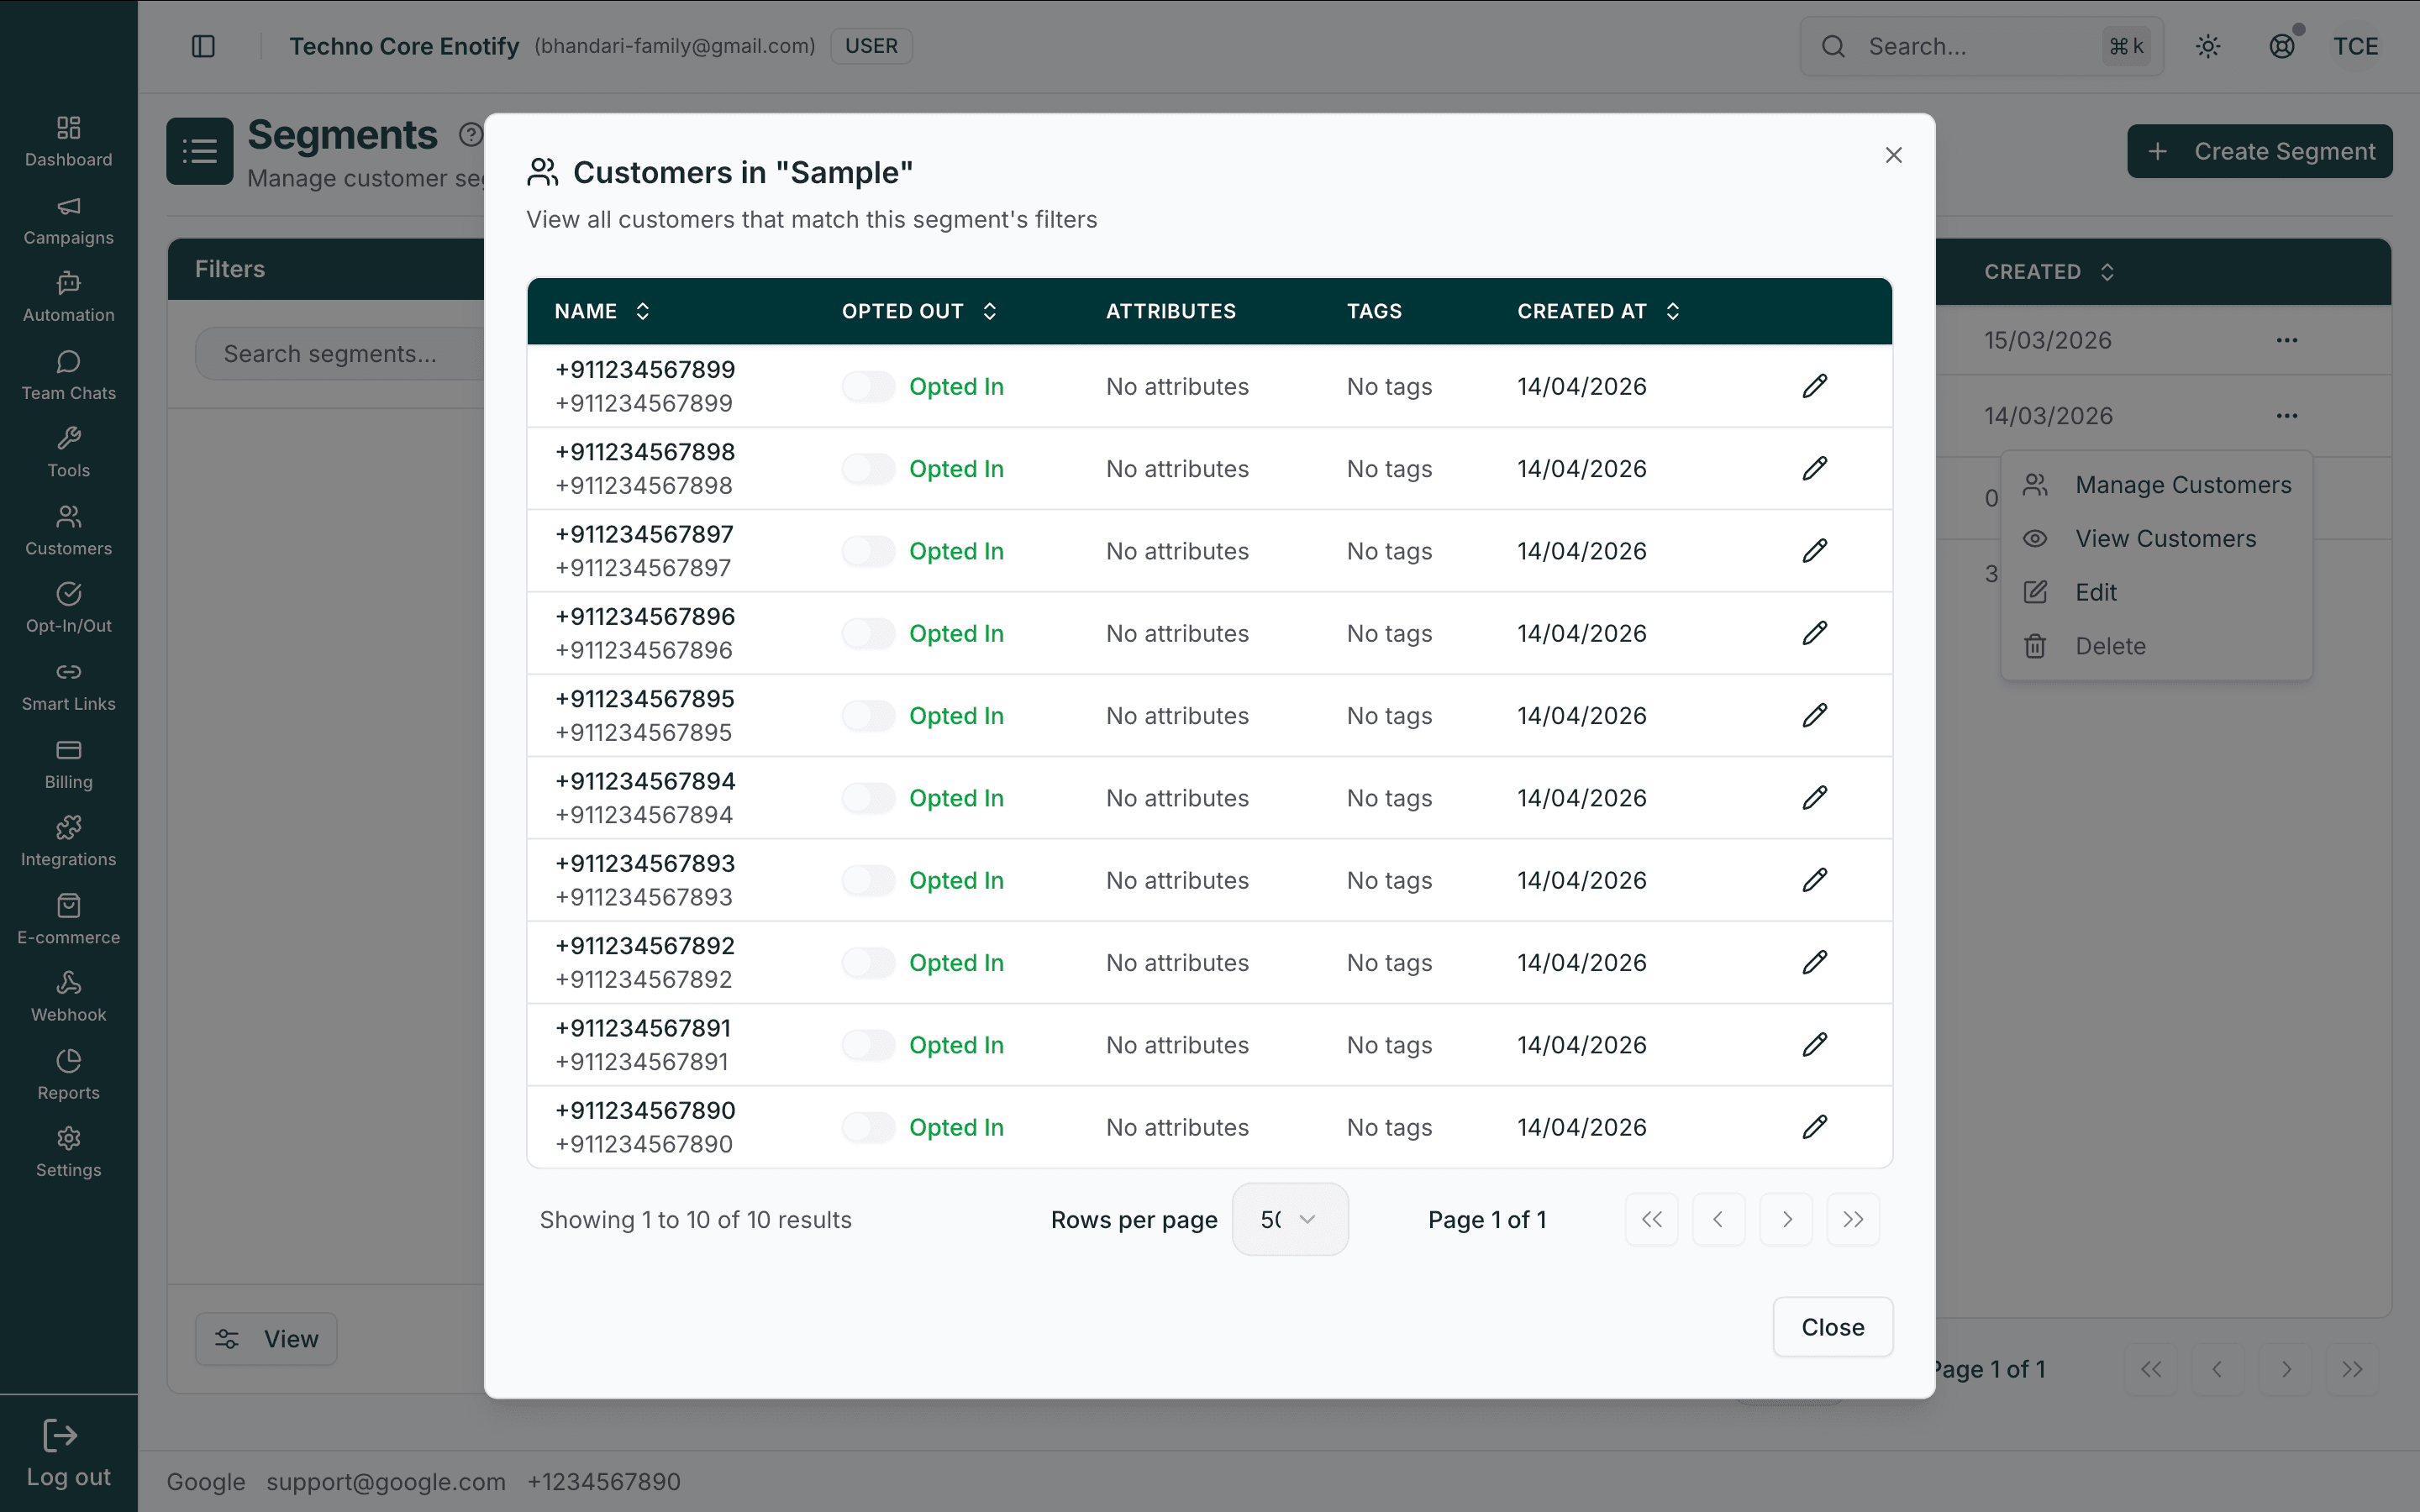Select Delete from the segment menu
The image size is (2420, 1512).
(x=2157, y=646)
